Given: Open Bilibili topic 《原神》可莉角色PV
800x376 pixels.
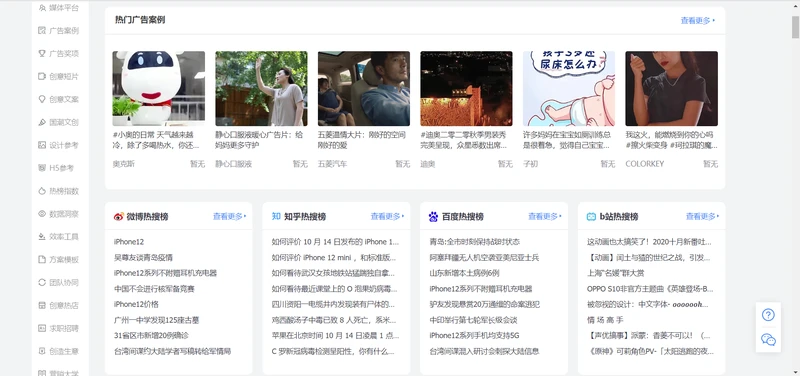Looking at the screenshot, I should pos(650,352).
